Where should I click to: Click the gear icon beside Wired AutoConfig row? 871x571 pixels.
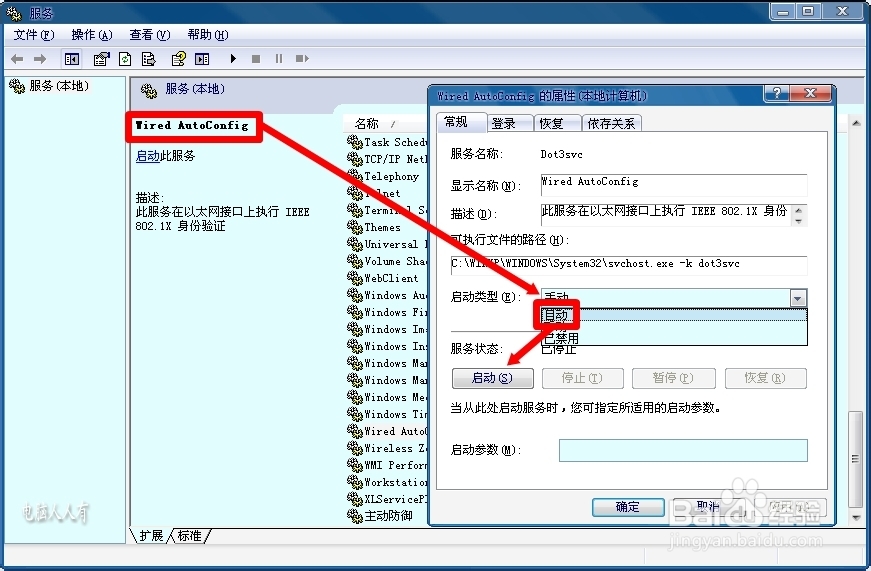click(354, 431)
